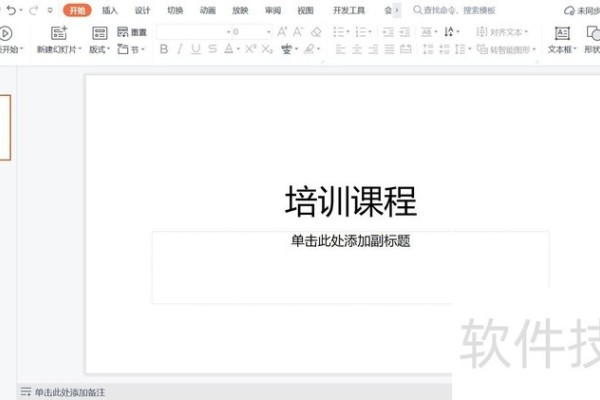Click the increase paragraph spacing icon

[428, 49]
